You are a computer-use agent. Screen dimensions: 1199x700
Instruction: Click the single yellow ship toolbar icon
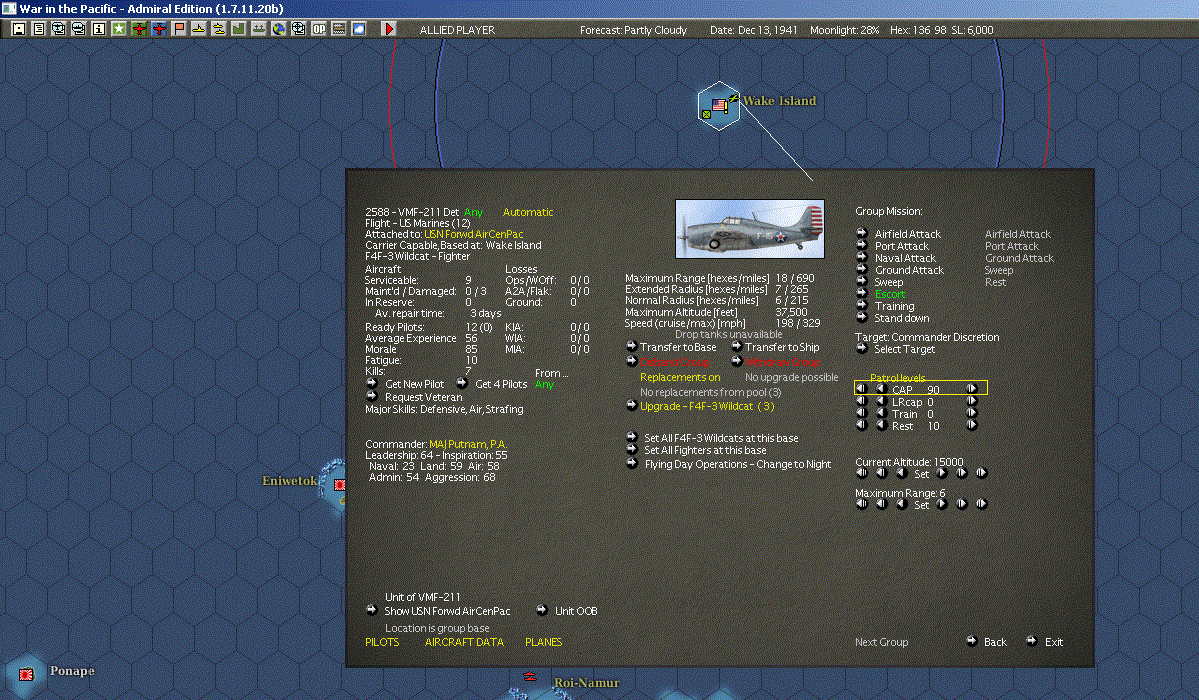point(199,29)
